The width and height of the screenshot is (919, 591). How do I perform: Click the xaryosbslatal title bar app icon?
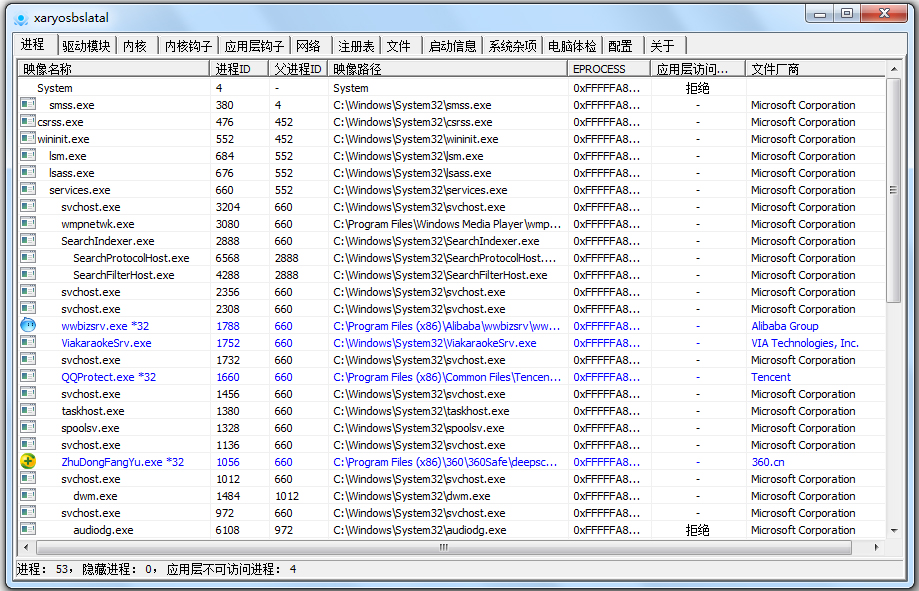tap(20, 17)
